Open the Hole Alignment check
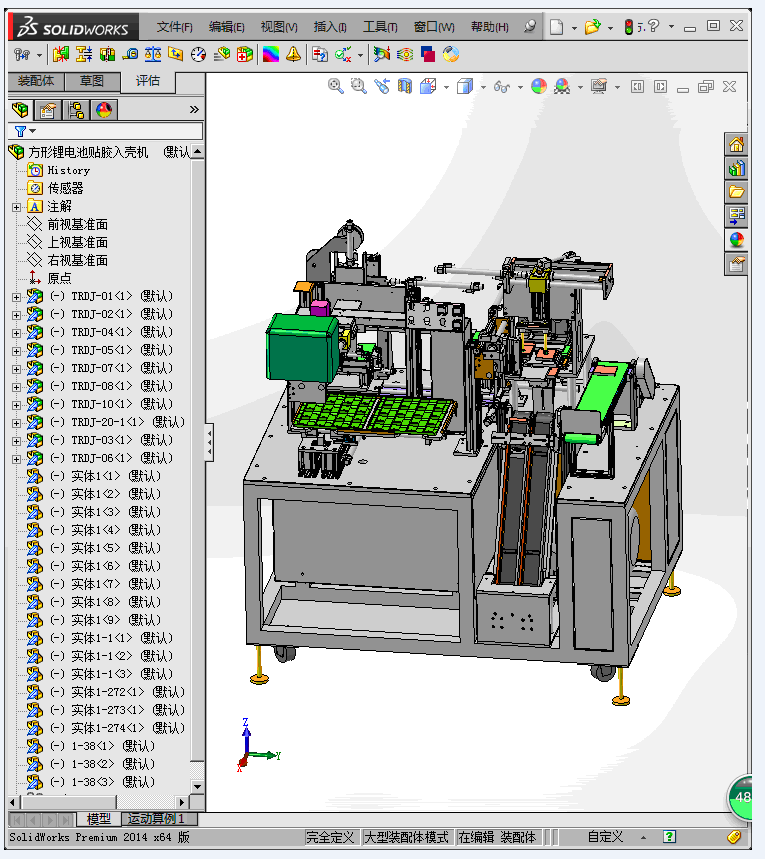 (107, 54)
